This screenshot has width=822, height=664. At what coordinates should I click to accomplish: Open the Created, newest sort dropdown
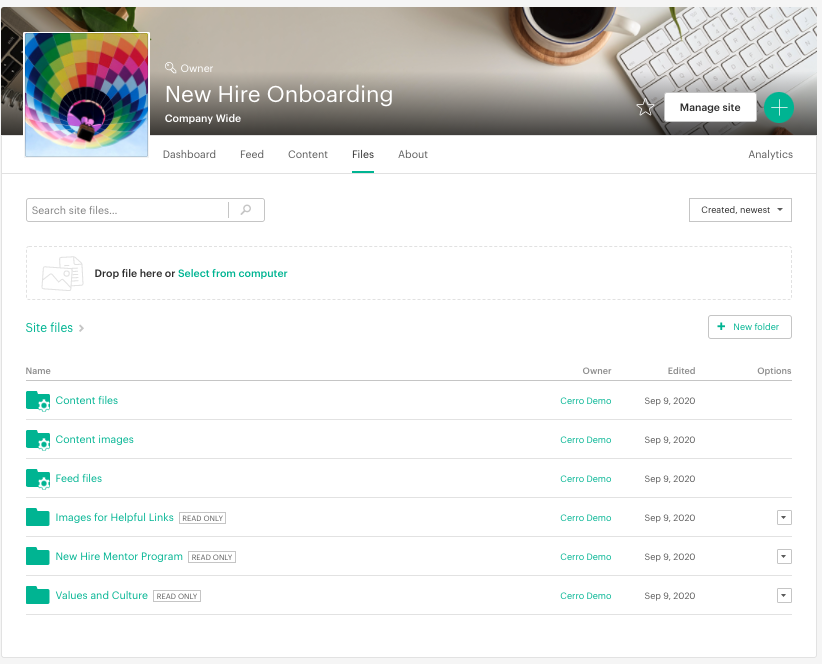pyautogui.click(x=740, y=210)
